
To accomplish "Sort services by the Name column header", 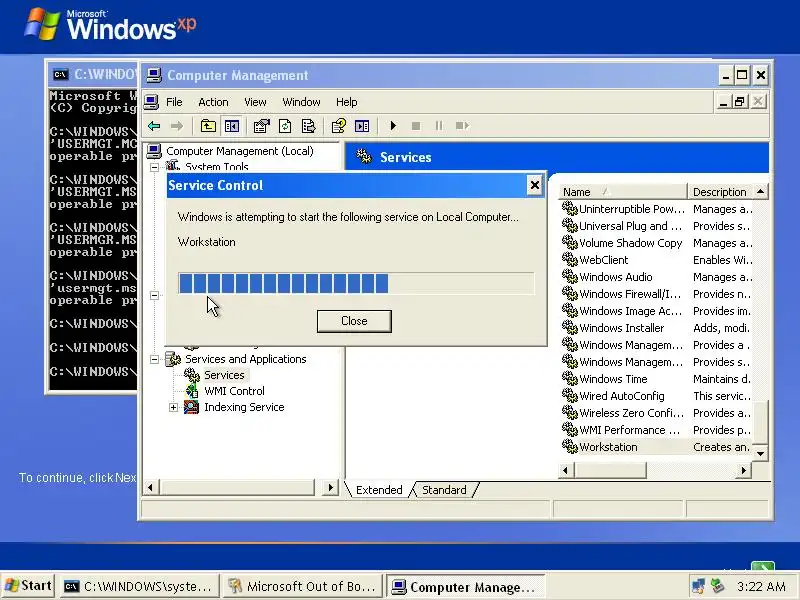I will coord(623,192).
